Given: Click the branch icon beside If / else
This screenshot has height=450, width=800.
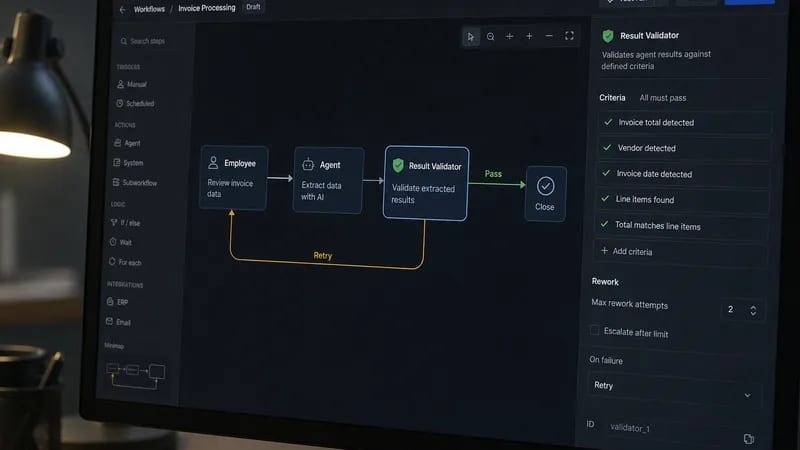Looking at the screenshot, I should pos(113,222).
